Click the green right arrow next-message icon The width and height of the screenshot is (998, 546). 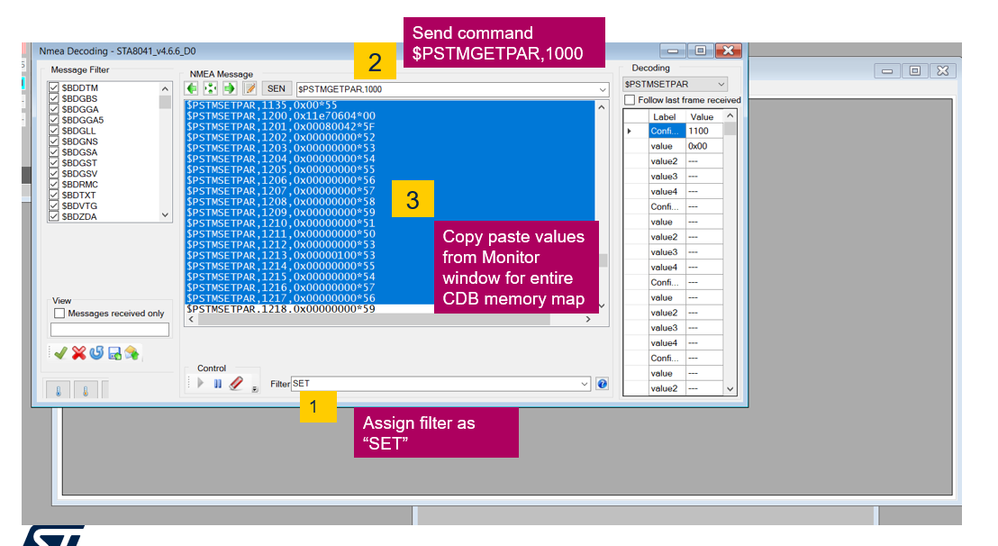pyautogui.click(x=230, y=89)
